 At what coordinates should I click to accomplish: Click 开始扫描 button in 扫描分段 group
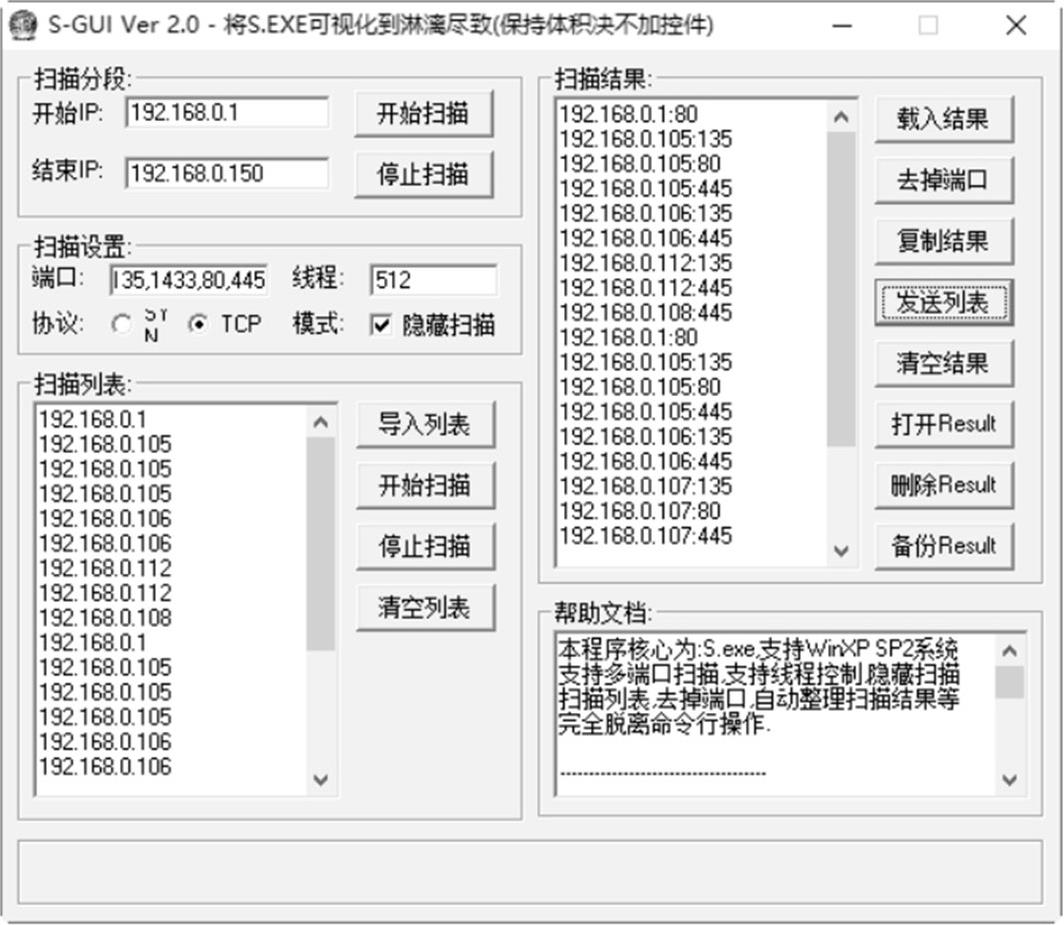(x=423, y=113)
